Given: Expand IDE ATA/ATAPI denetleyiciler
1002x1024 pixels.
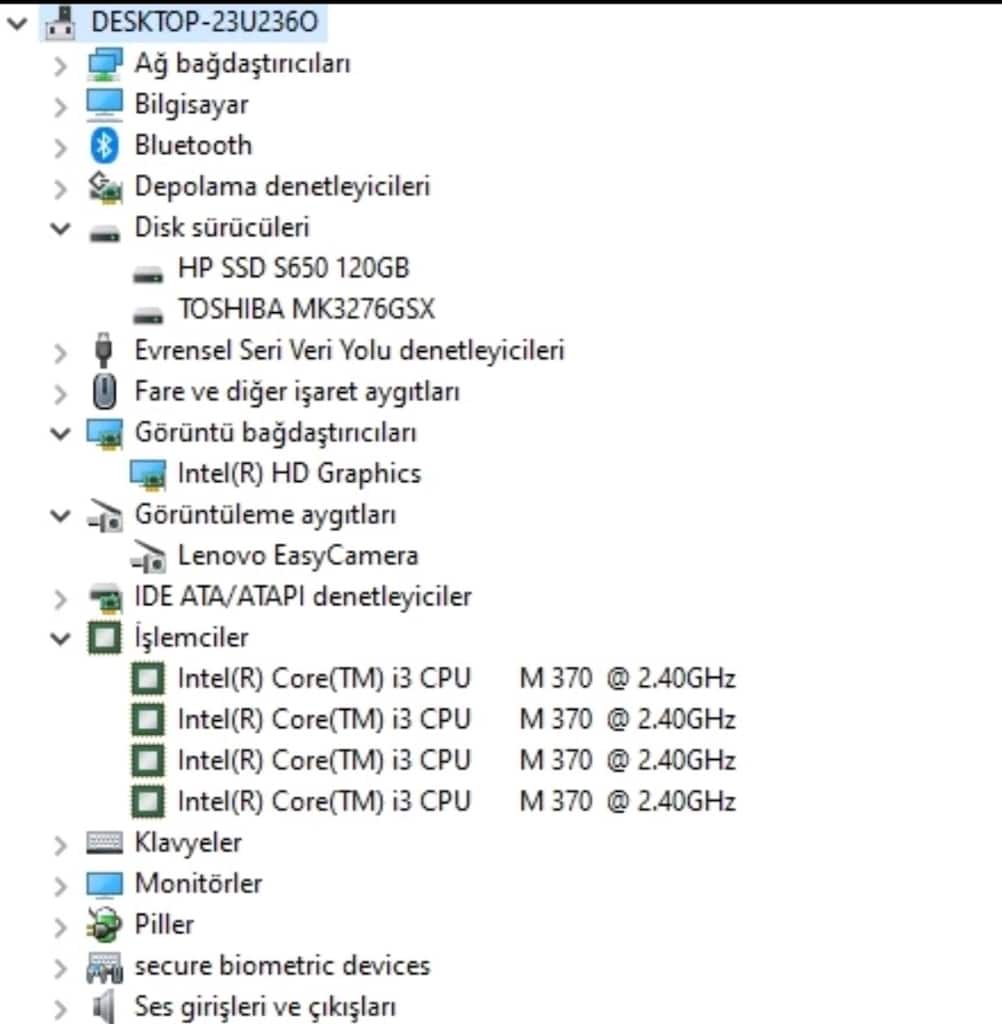Looking at the screenshot, I should point(60,599).
